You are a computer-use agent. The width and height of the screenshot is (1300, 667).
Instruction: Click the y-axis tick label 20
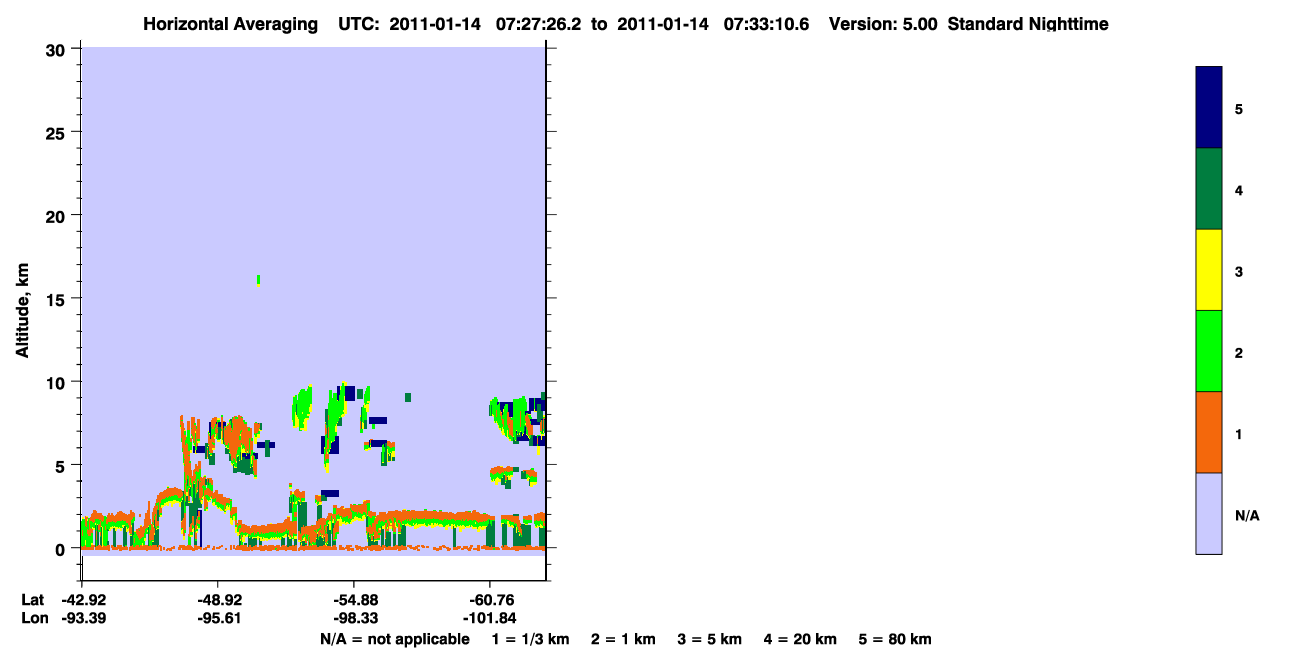(58, 216)
